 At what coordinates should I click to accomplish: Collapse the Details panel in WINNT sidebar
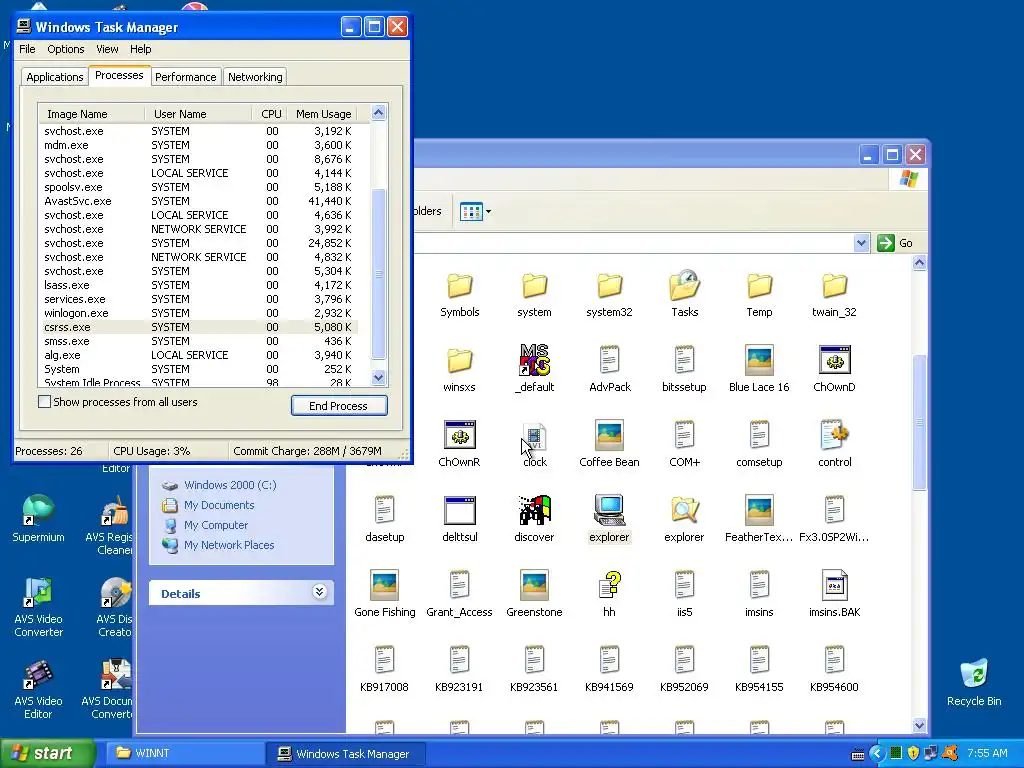point(319,592)
